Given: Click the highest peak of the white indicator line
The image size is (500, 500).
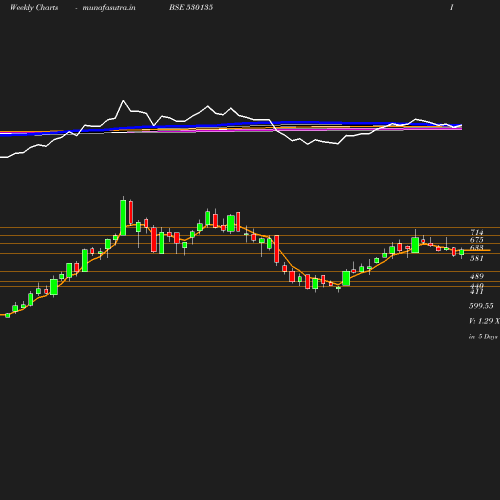Looking at the screenshot, I should point(124,100).
